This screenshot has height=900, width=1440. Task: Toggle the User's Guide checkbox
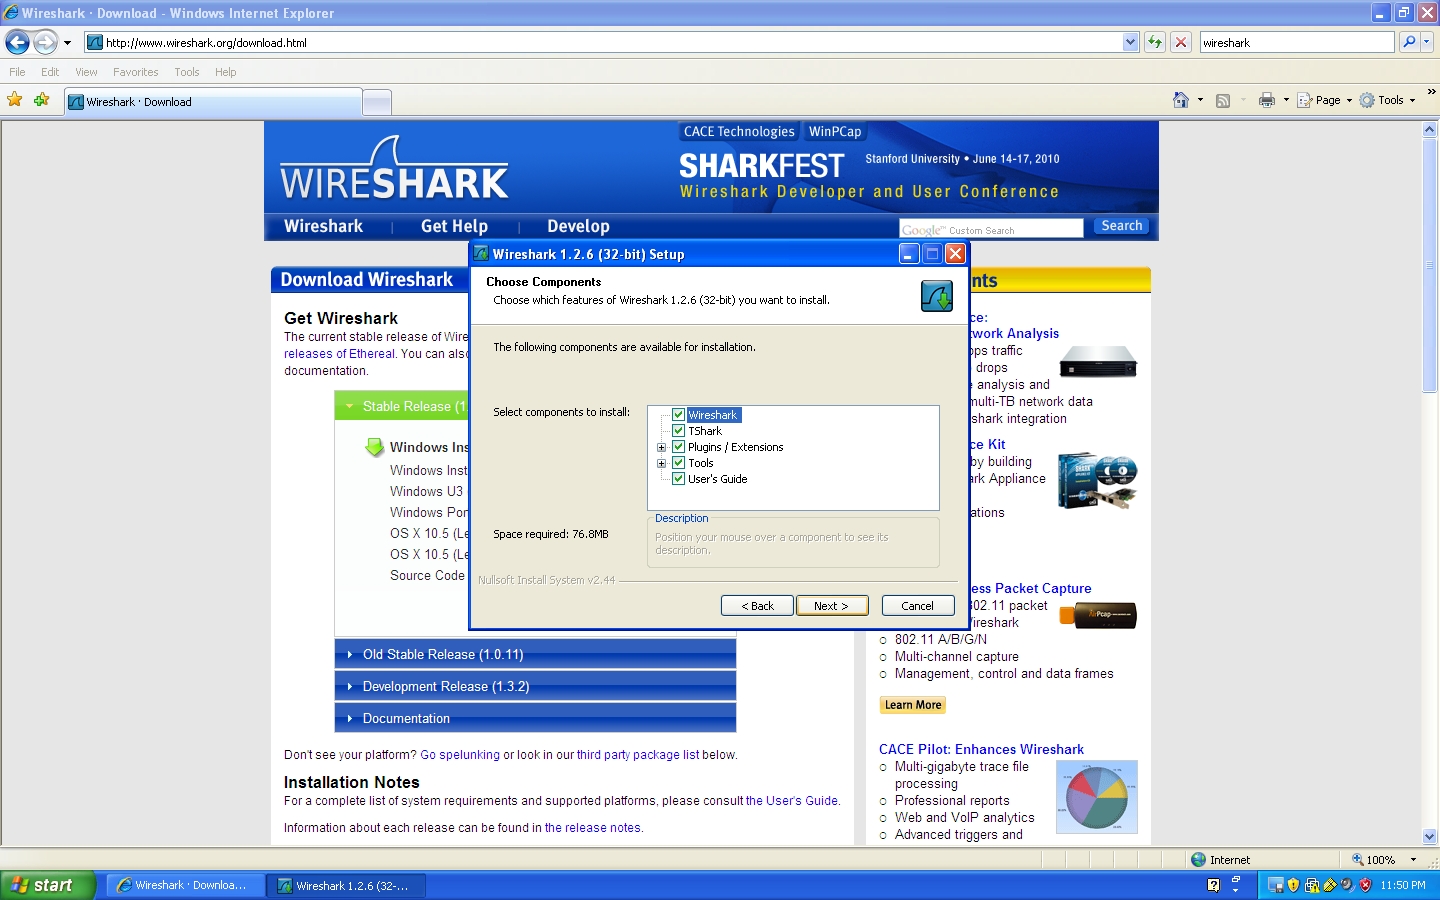(678, 479)
